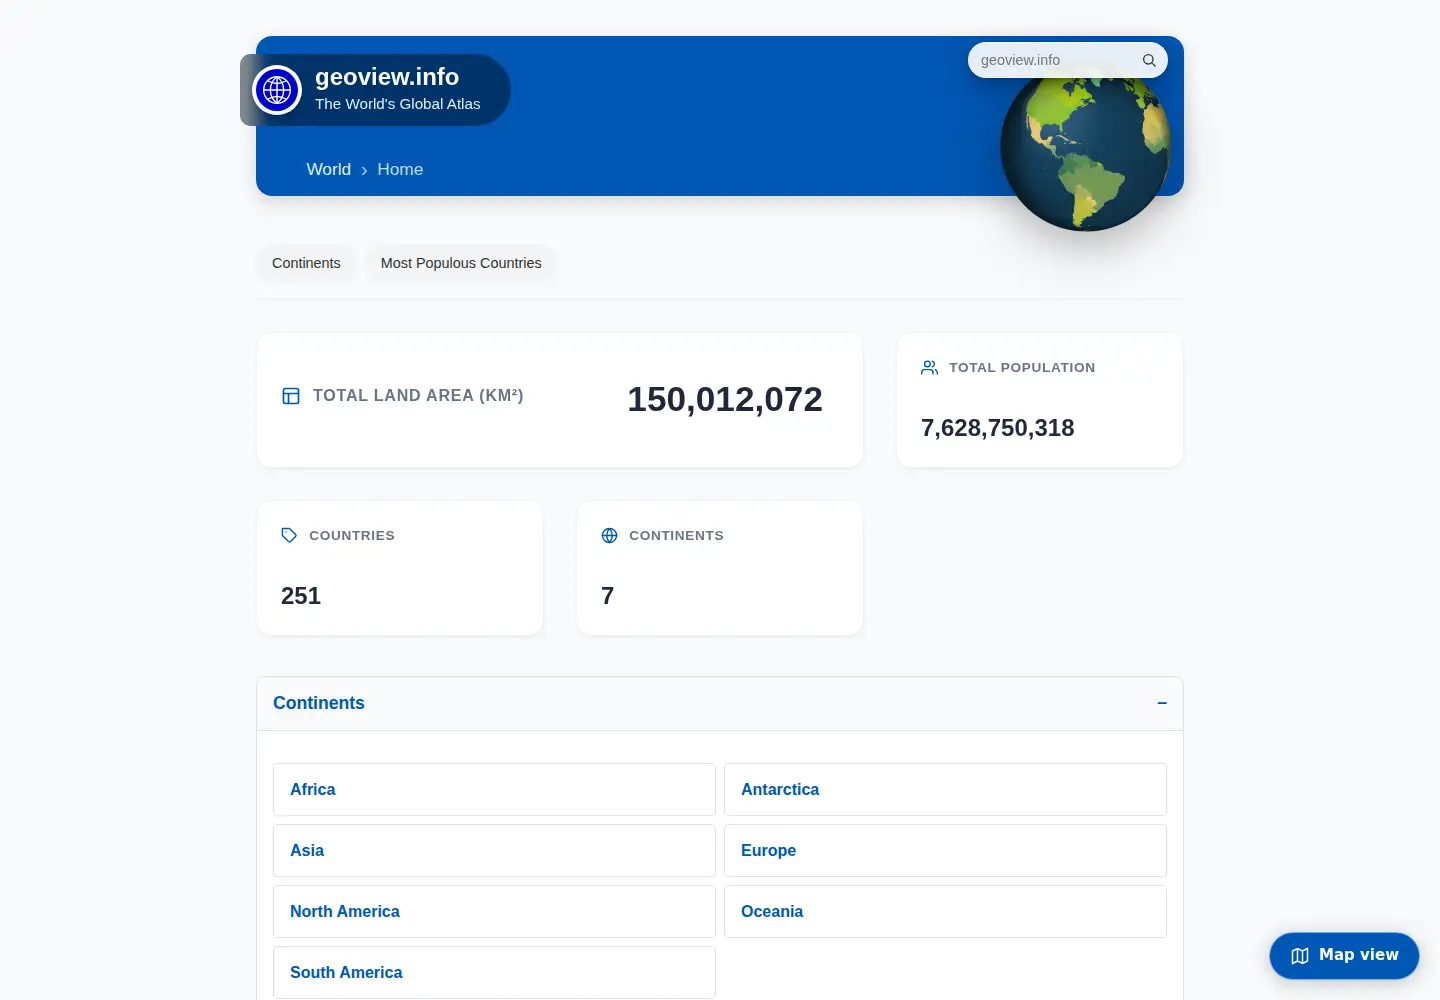This screenshot has height=1000, width=1440.
Task: Open the Map view button
Action: tap(1344, 956)
